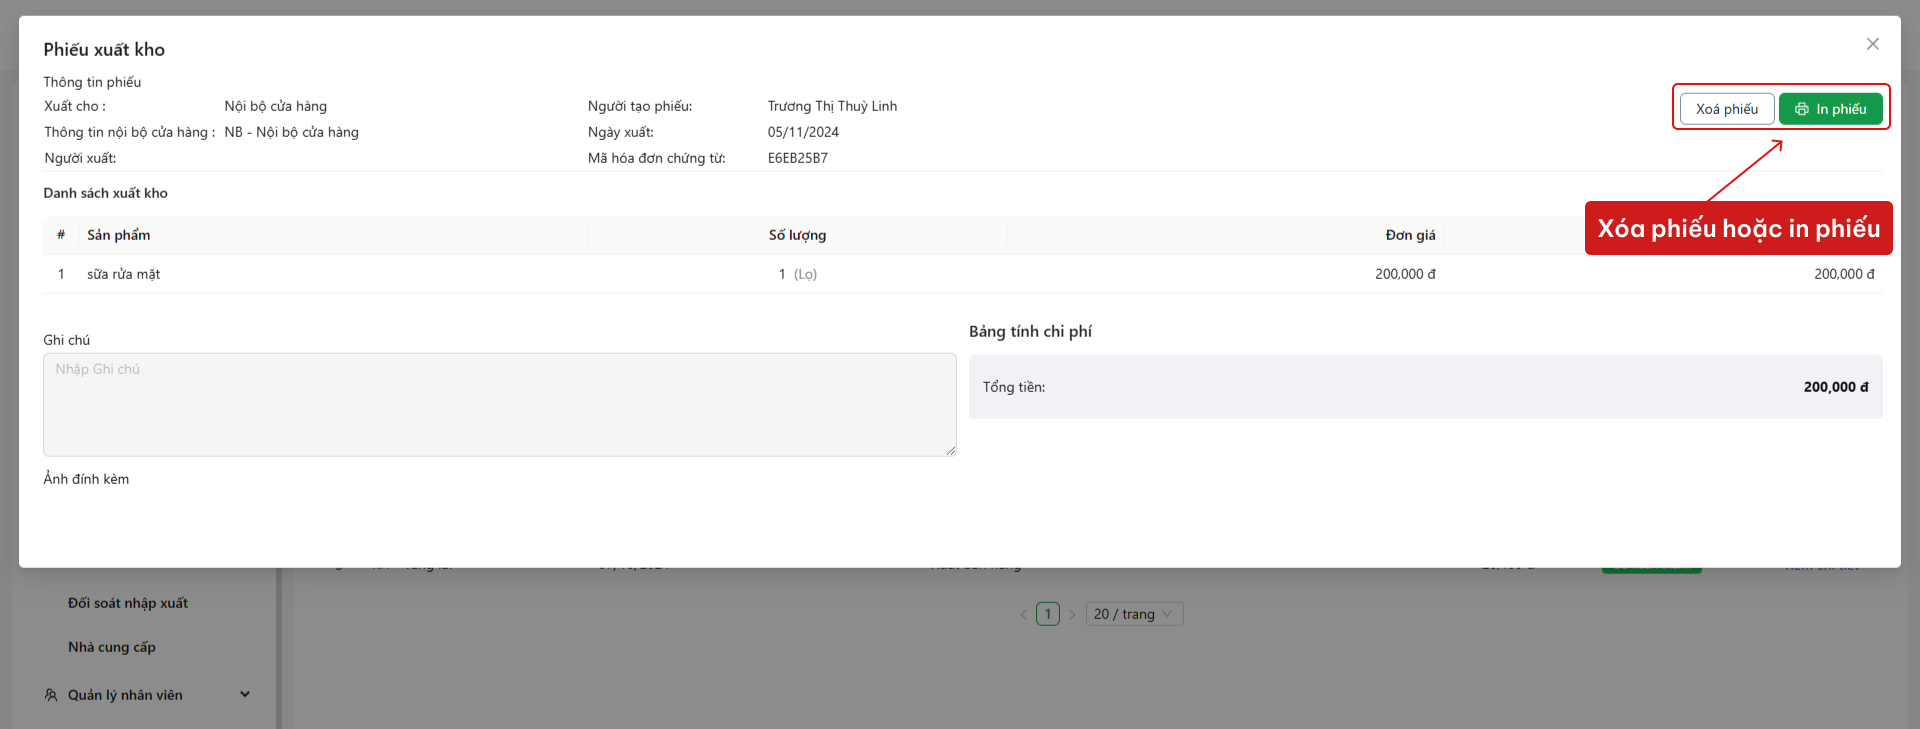Click the Tổng tiền amount 200,000 đ
Screen dimensions: 1920x729
pos(1835,387)
